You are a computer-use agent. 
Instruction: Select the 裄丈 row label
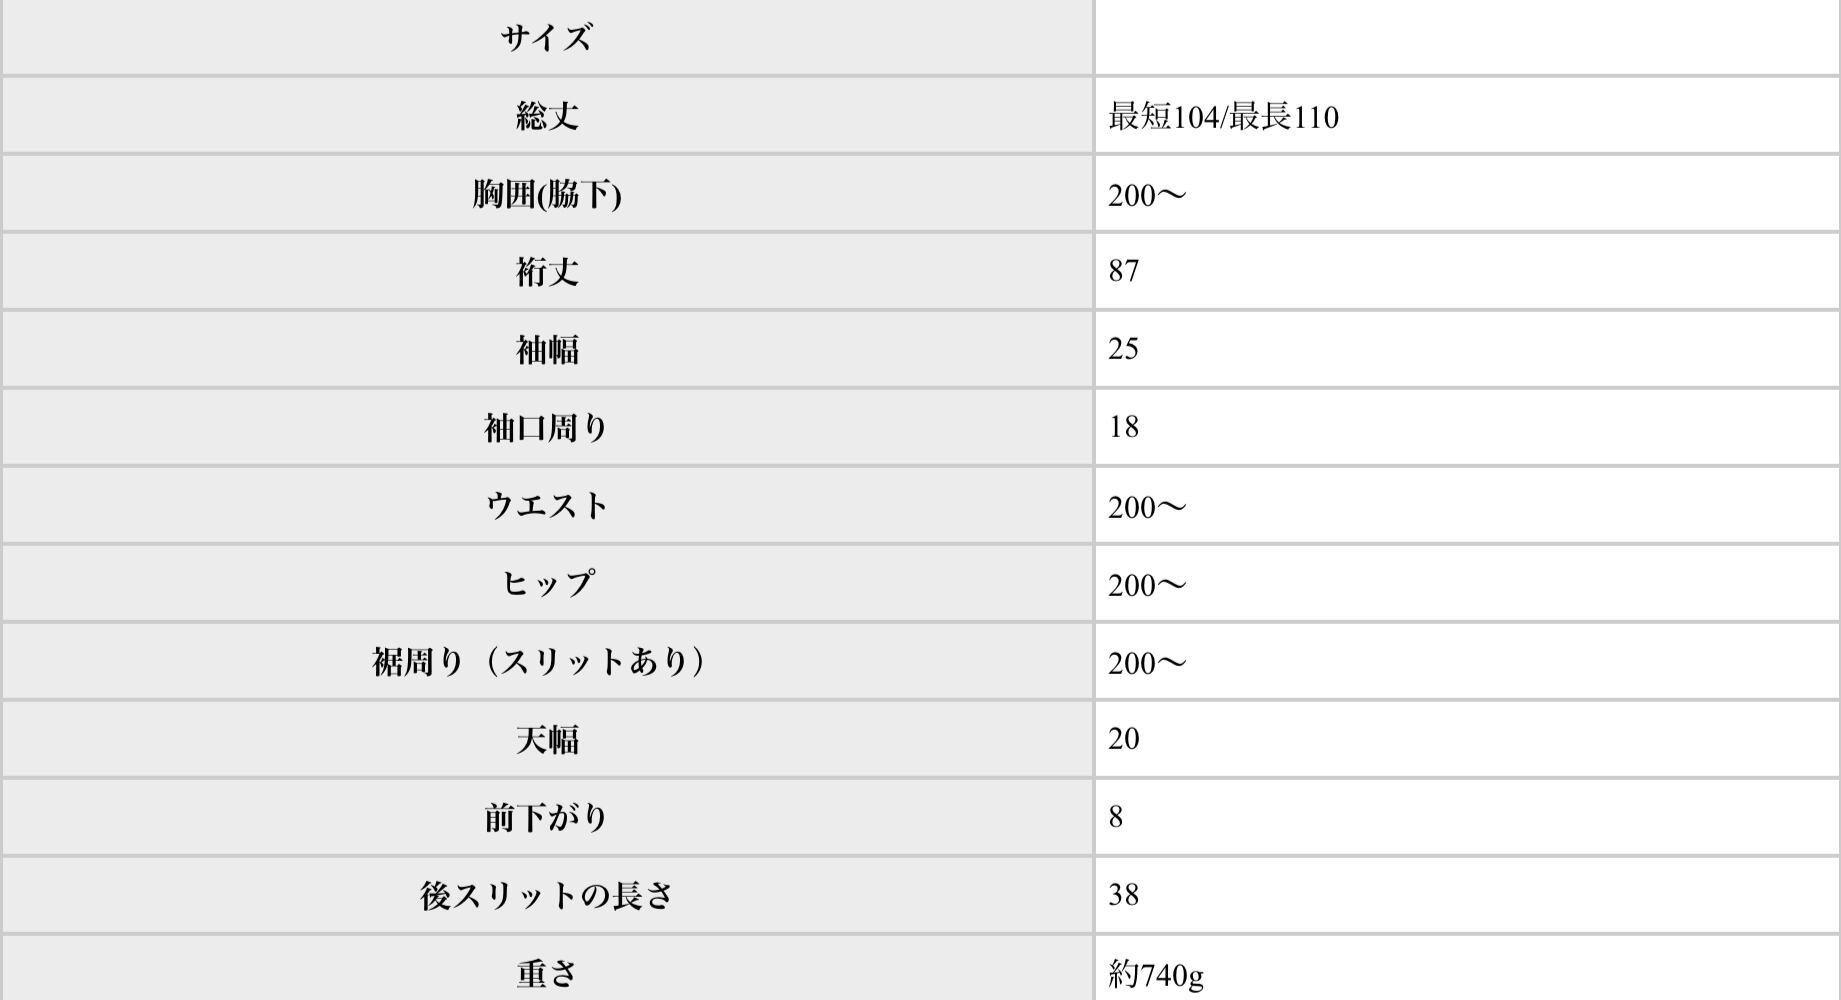tap(546, 271)
